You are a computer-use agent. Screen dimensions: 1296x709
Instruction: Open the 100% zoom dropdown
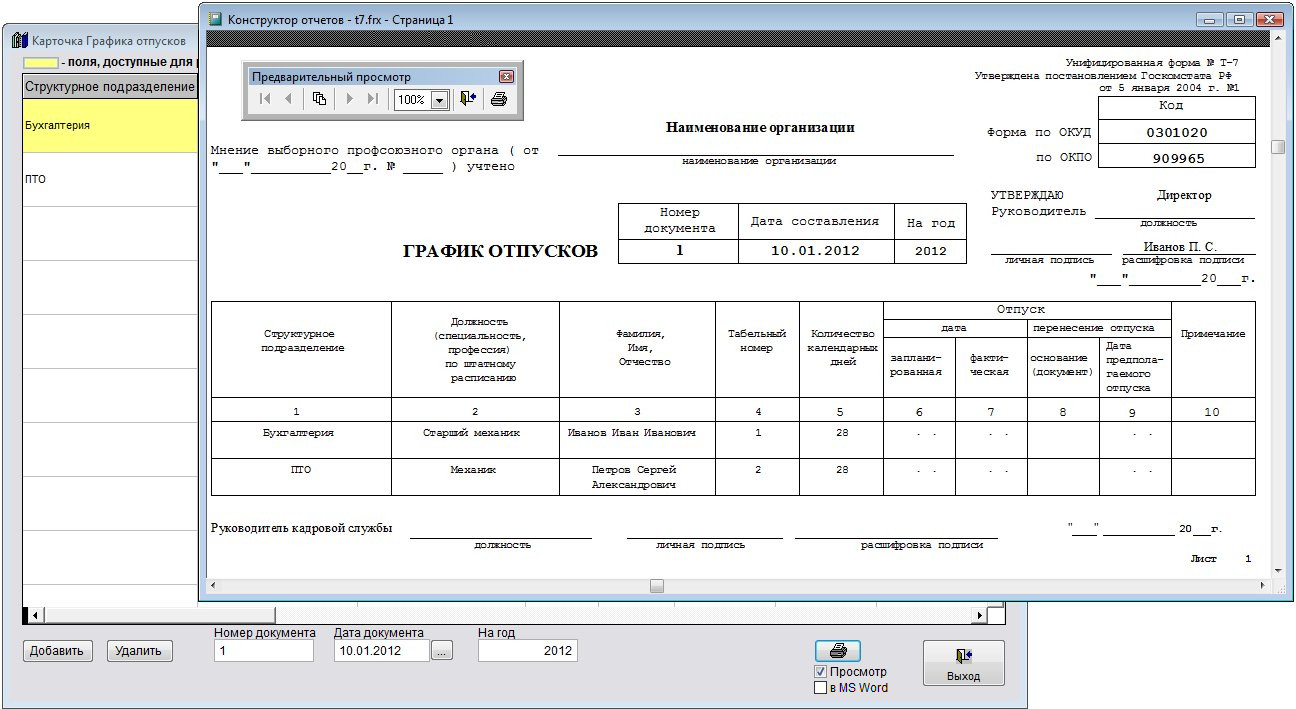tap(439, 100)
